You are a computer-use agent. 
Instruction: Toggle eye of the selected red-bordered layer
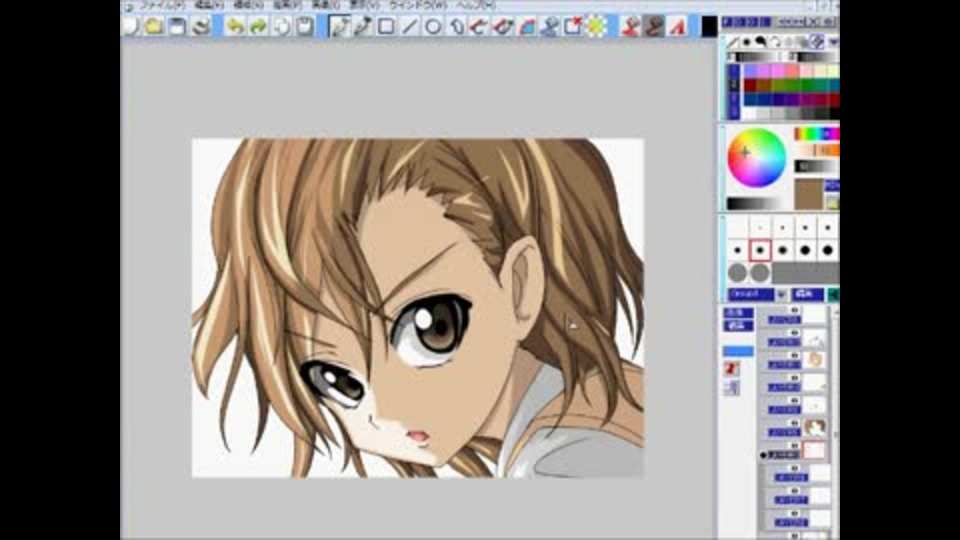795,446
